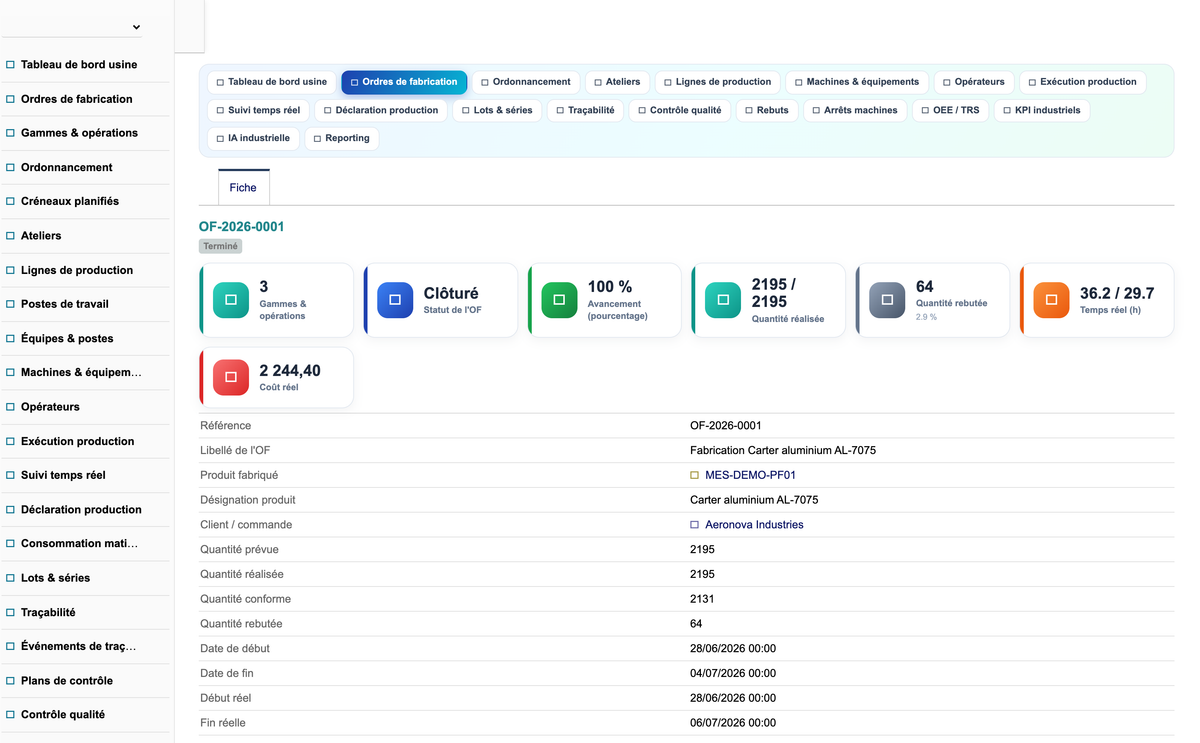
Task: Click sidebar icon for Gammes & opérations
Action: (10, 133)
